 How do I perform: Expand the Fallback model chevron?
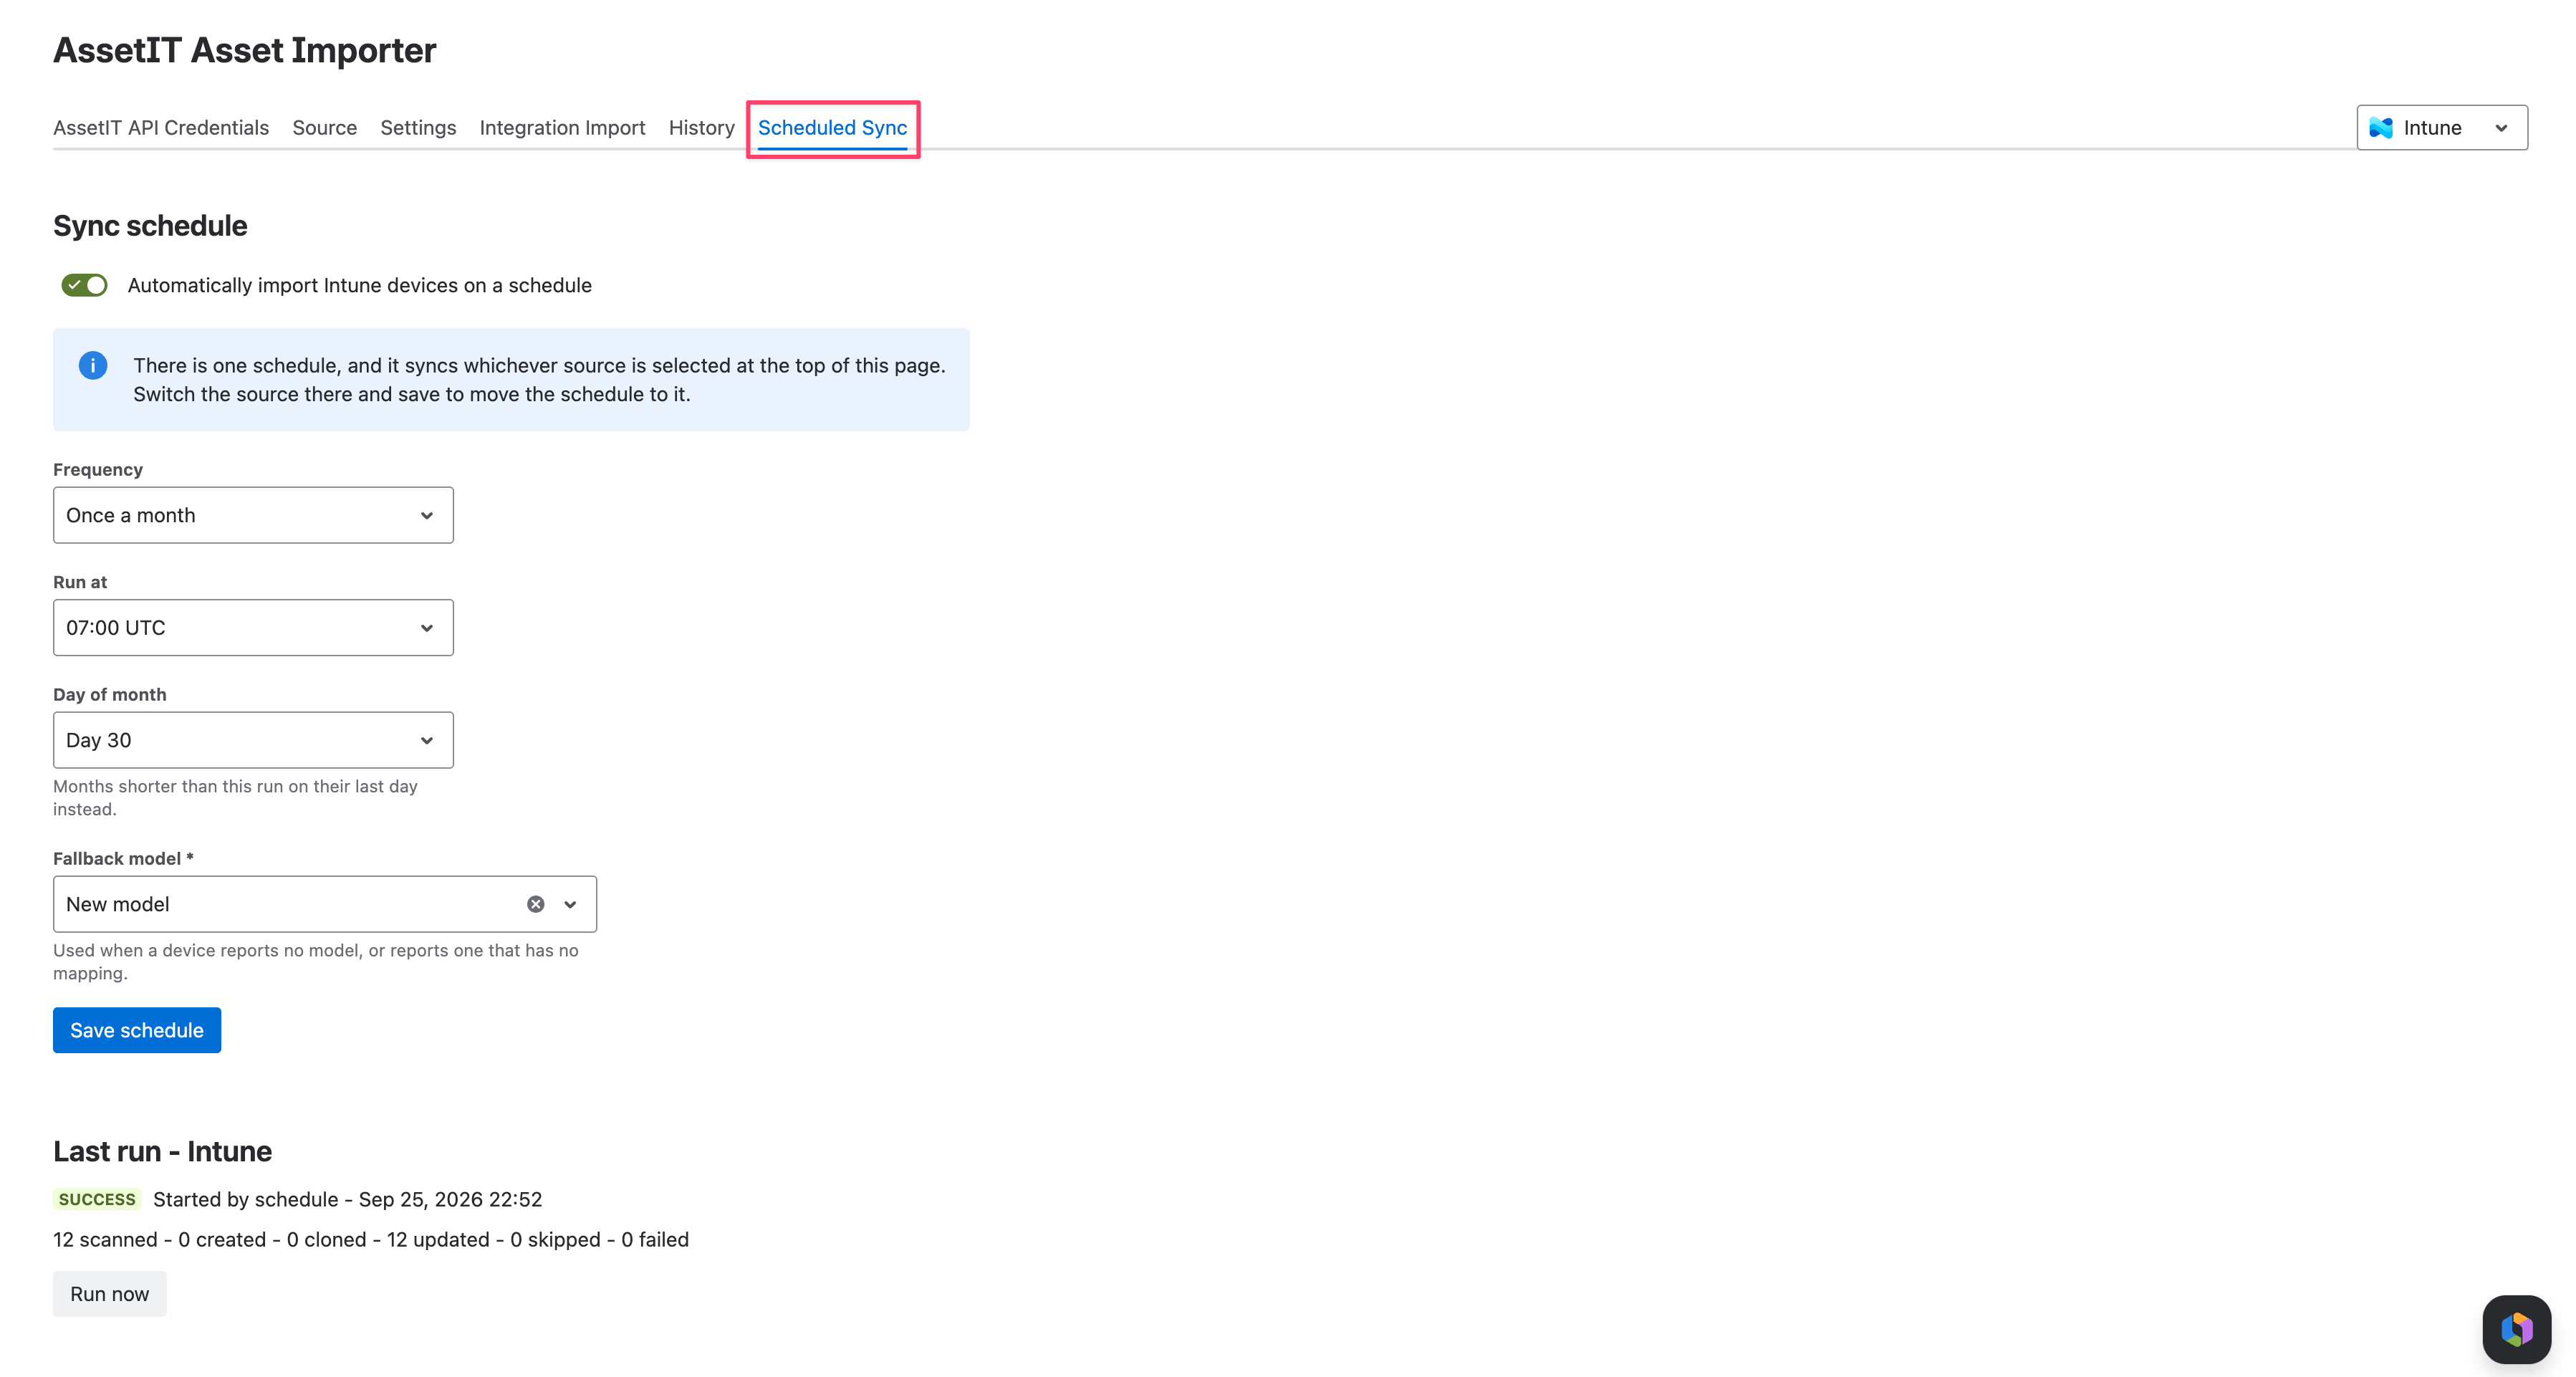tap(570, 904)
